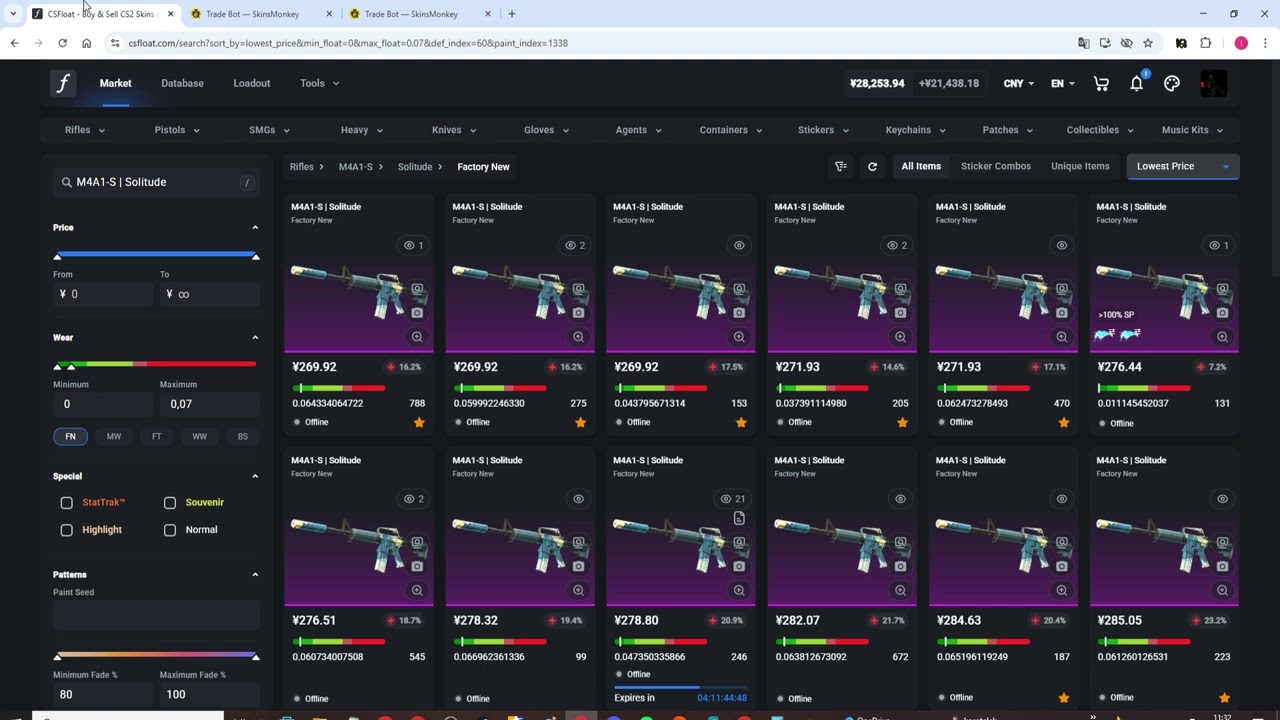Click the watchers eye on the ¥278.80 listing
This screenshot has height=720, width=1280.
pyautogui.click(x=733, y=499)
